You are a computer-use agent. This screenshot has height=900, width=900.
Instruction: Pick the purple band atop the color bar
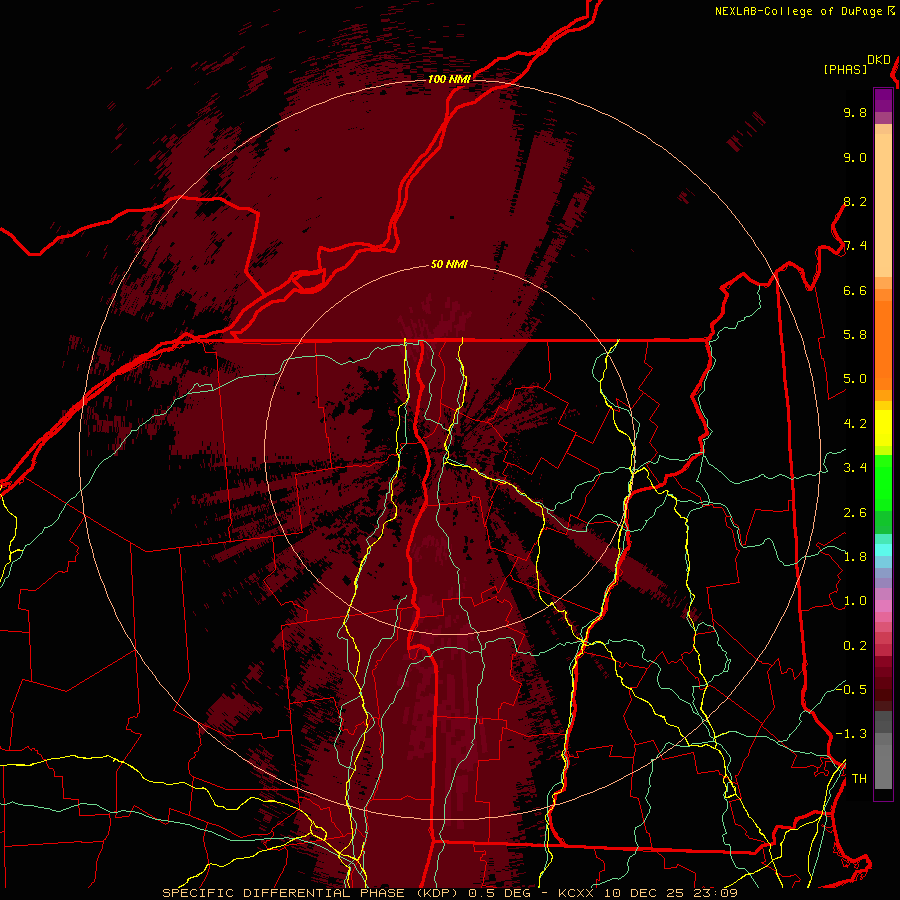tap(883, 101)
